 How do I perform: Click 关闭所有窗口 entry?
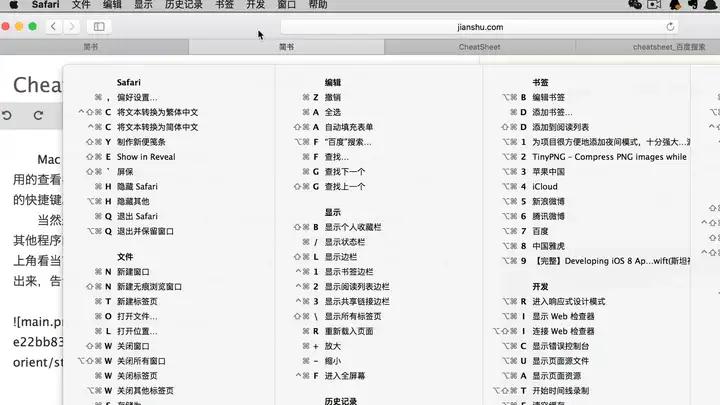tap(141, 361)
